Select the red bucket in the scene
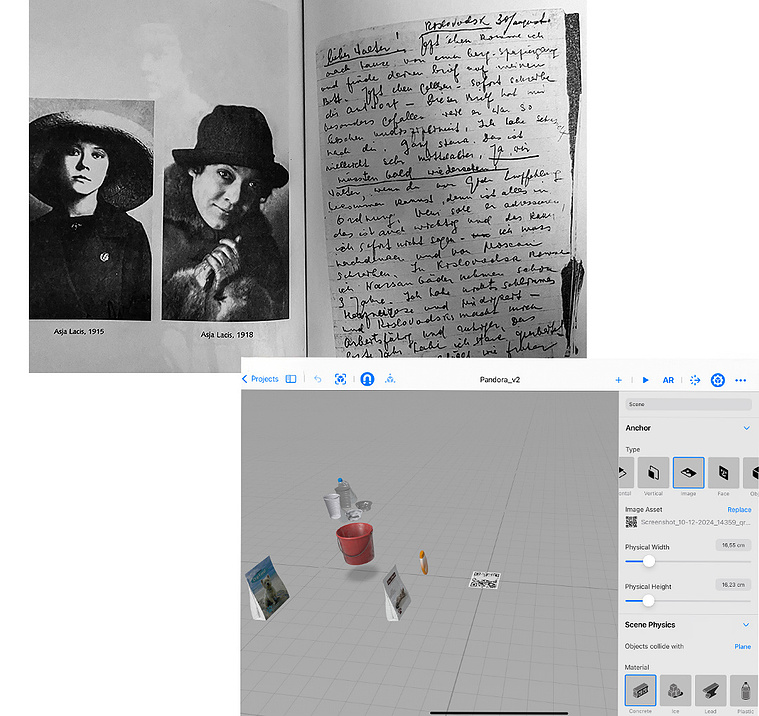The height and width of the screenshot is (716, 759). tap(355, 543)
